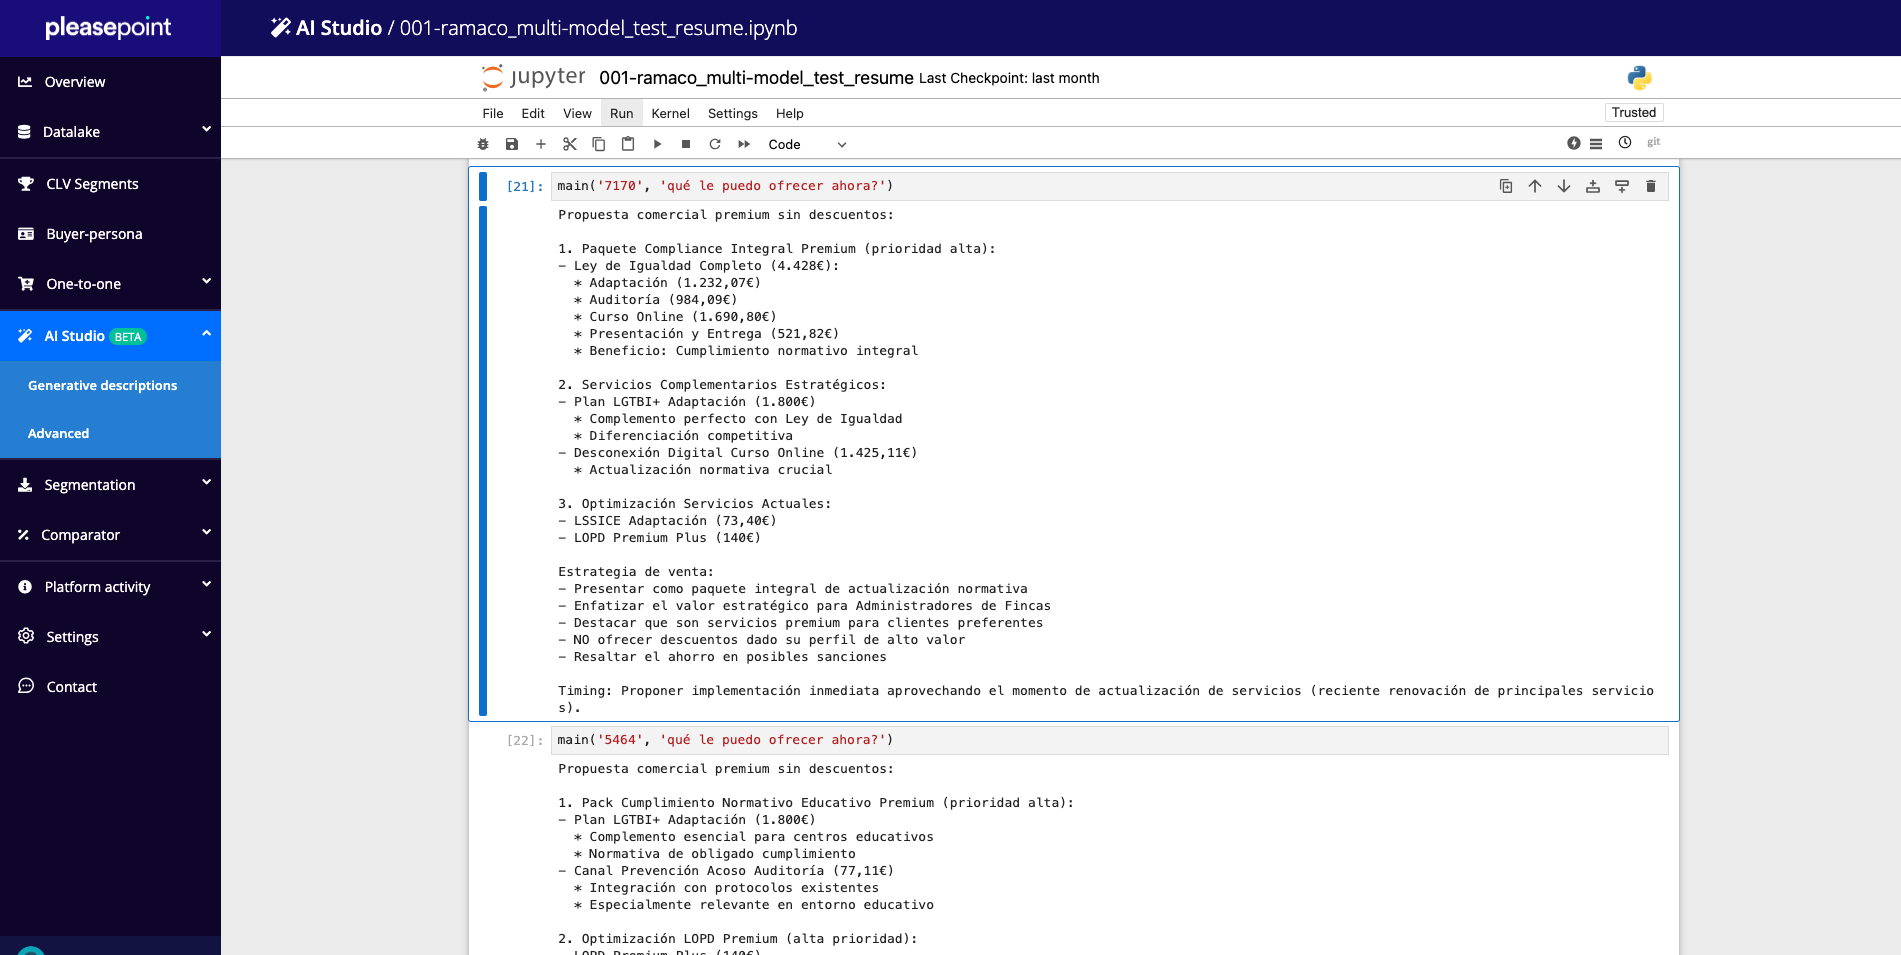Go to CLV Segments in sidebar
The width and height of the screenshot is (1901, 955).
click(x=92, y=184)
